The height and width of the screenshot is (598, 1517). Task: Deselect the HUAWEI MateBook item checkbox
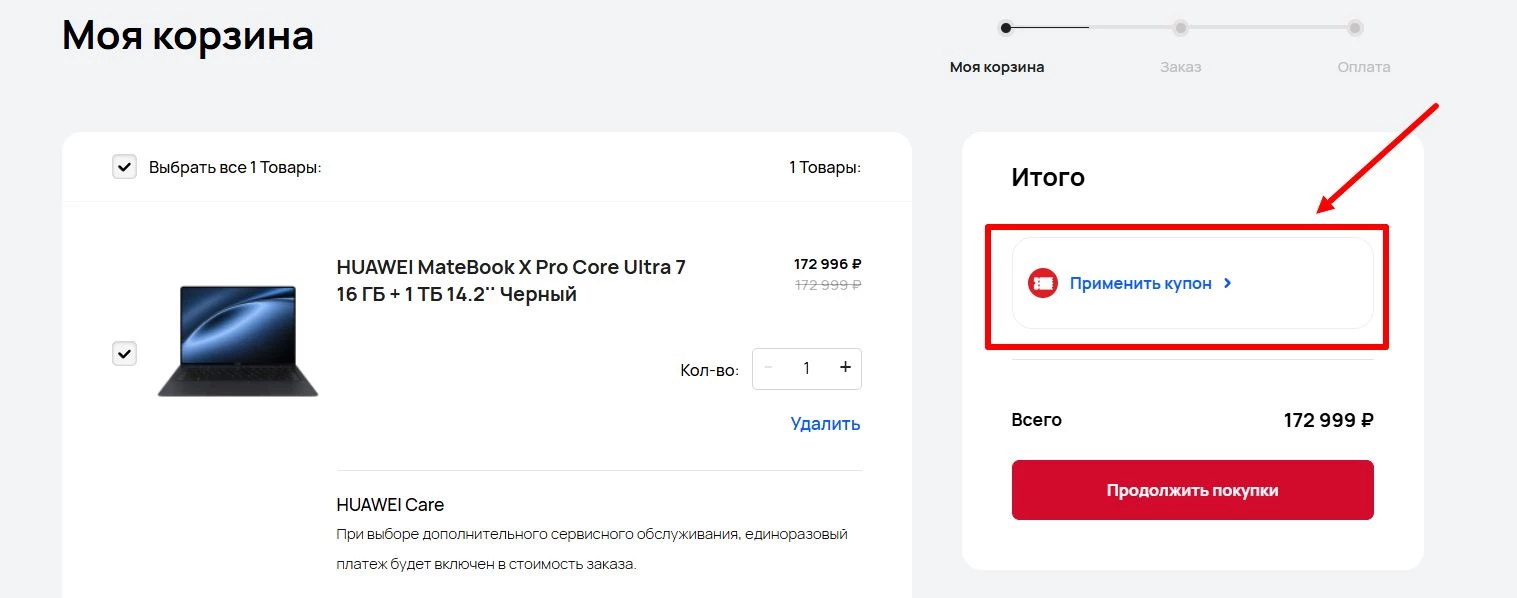(124, 353)
